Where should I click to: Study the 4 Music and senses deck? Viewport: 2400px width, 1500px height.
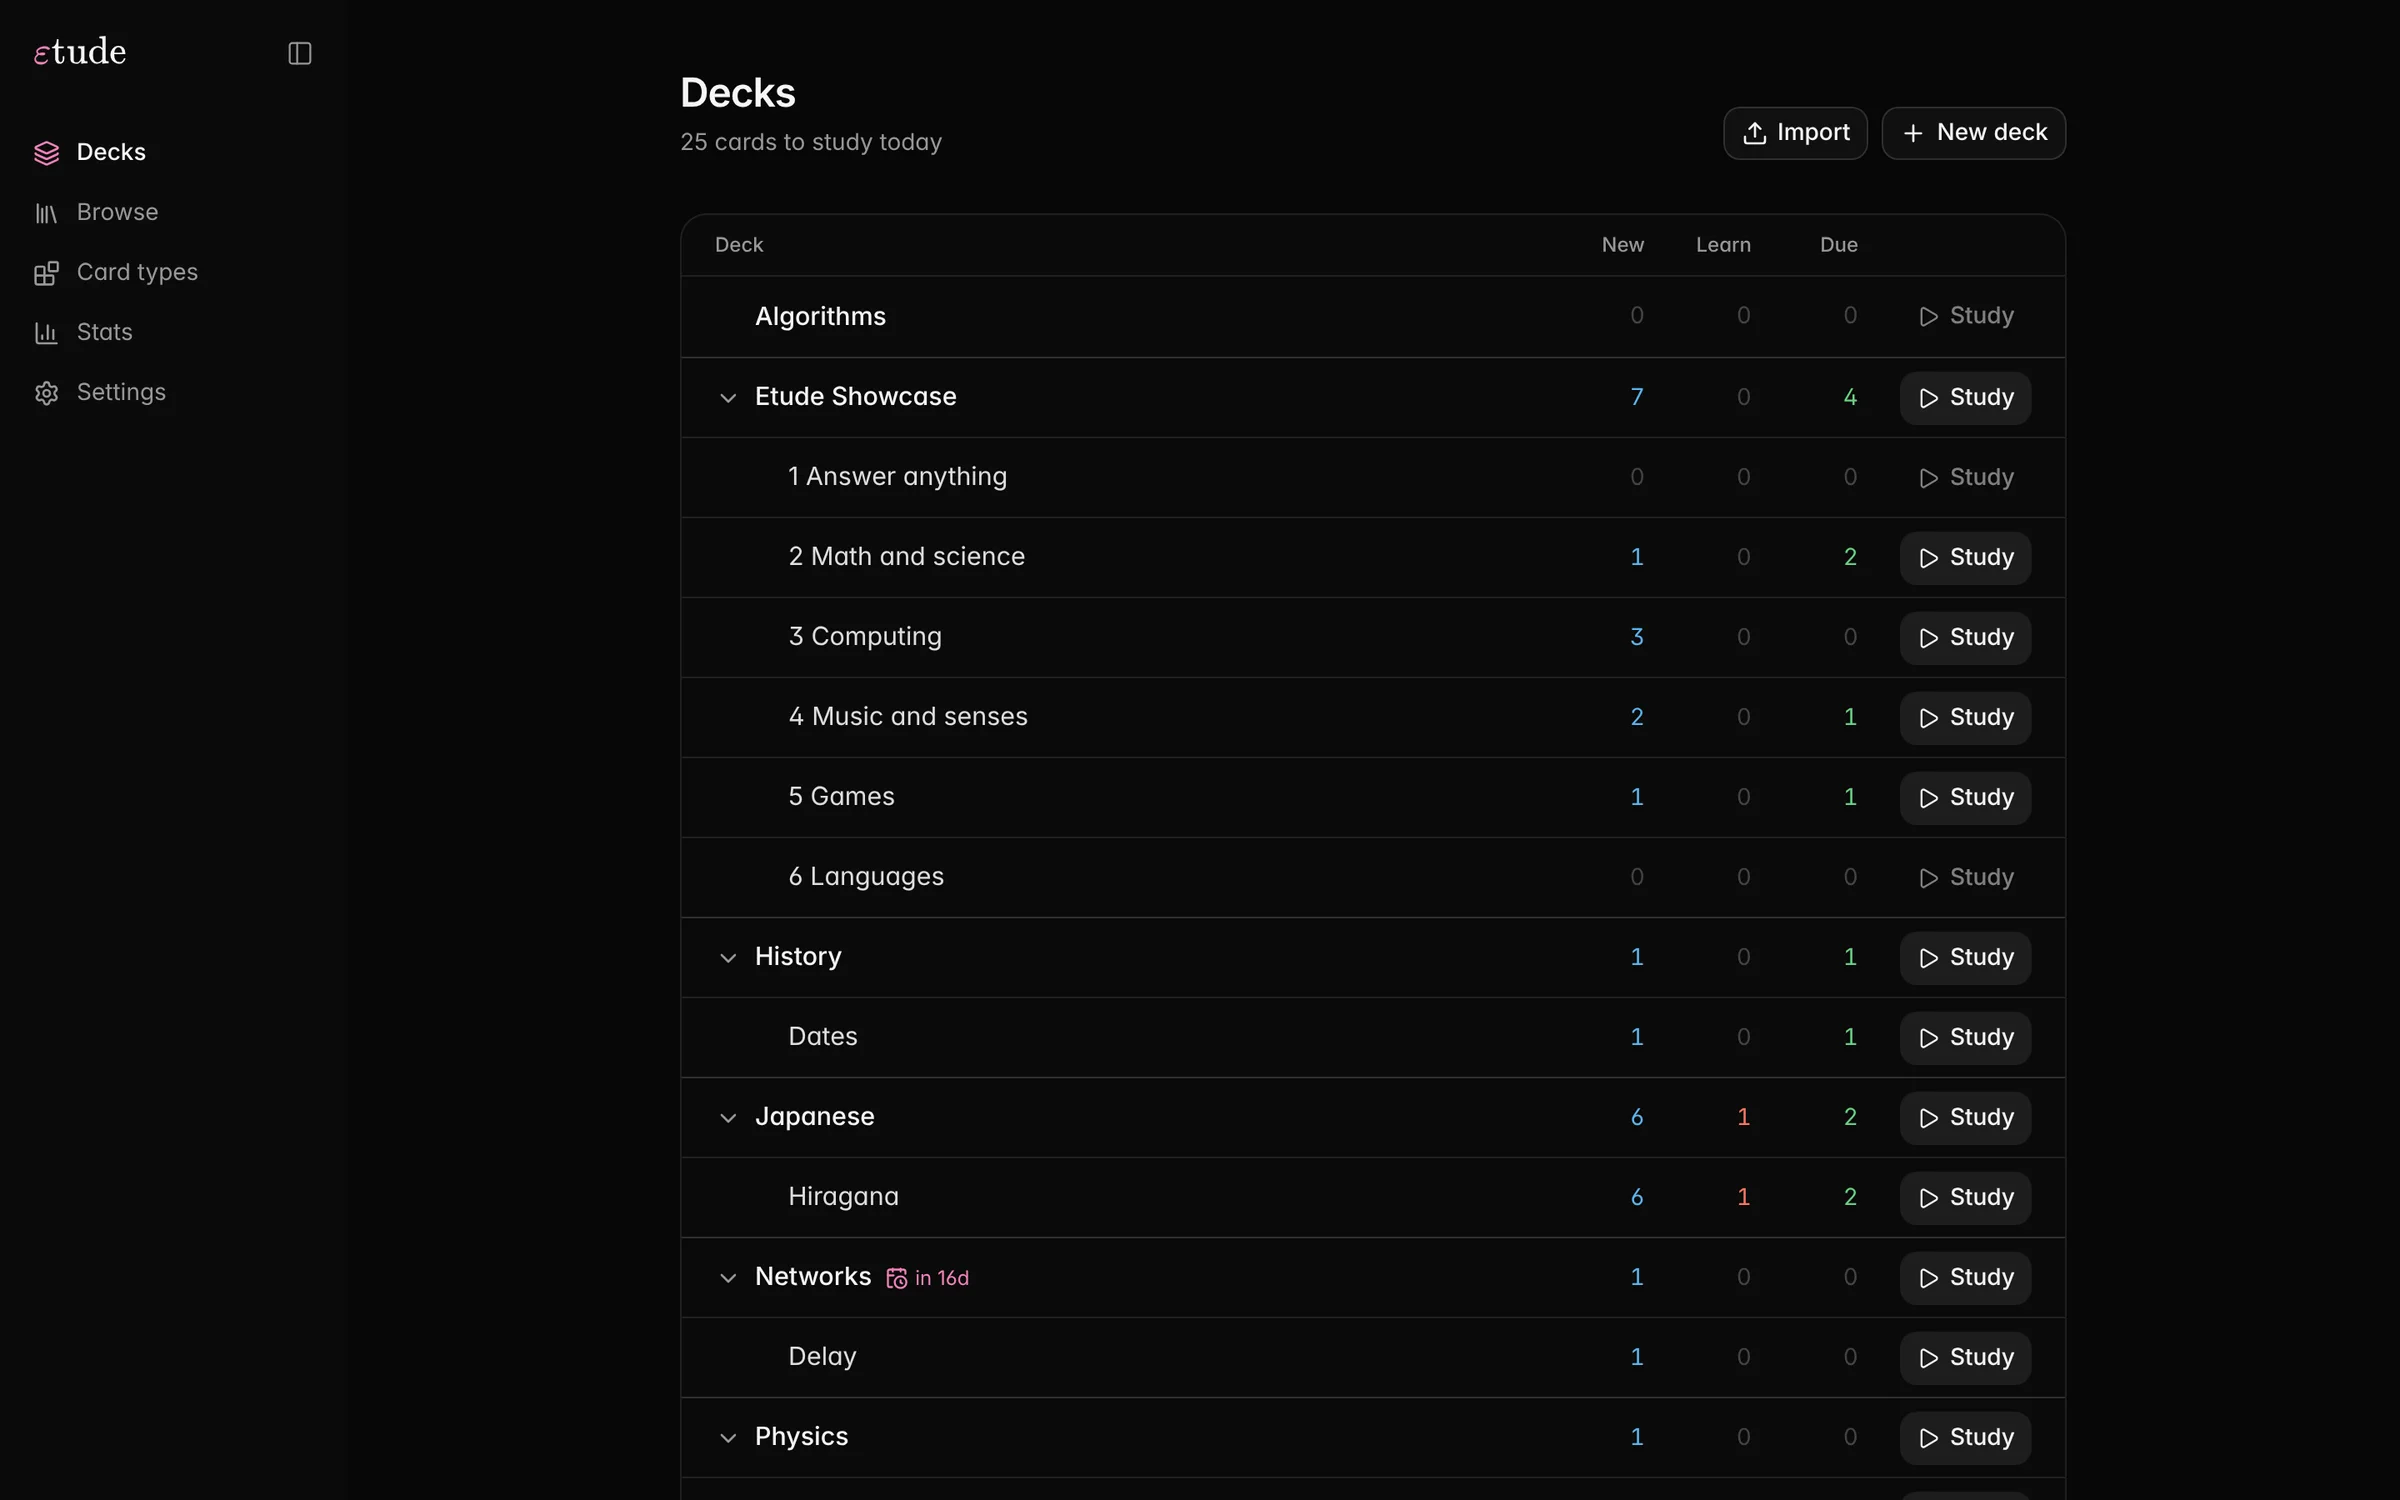tap(1965, 718)
